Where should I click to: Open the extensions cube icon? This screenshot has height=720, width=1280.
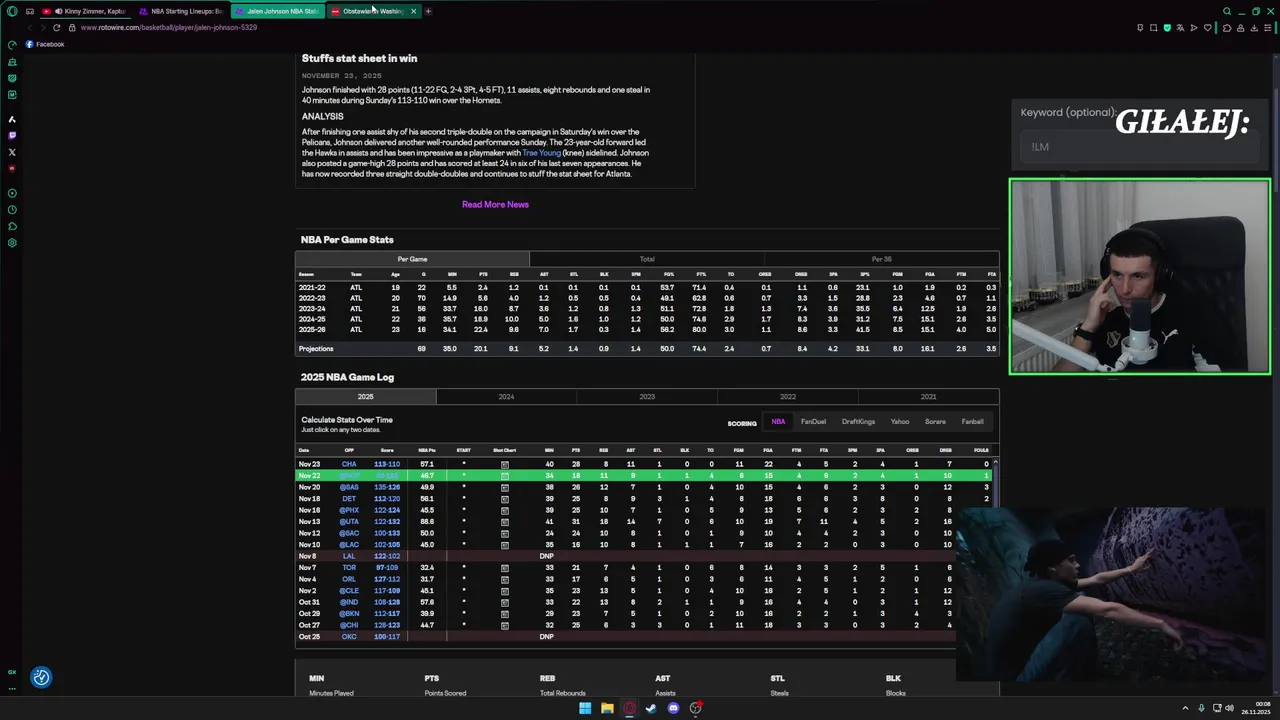[x=1228, y=27]
